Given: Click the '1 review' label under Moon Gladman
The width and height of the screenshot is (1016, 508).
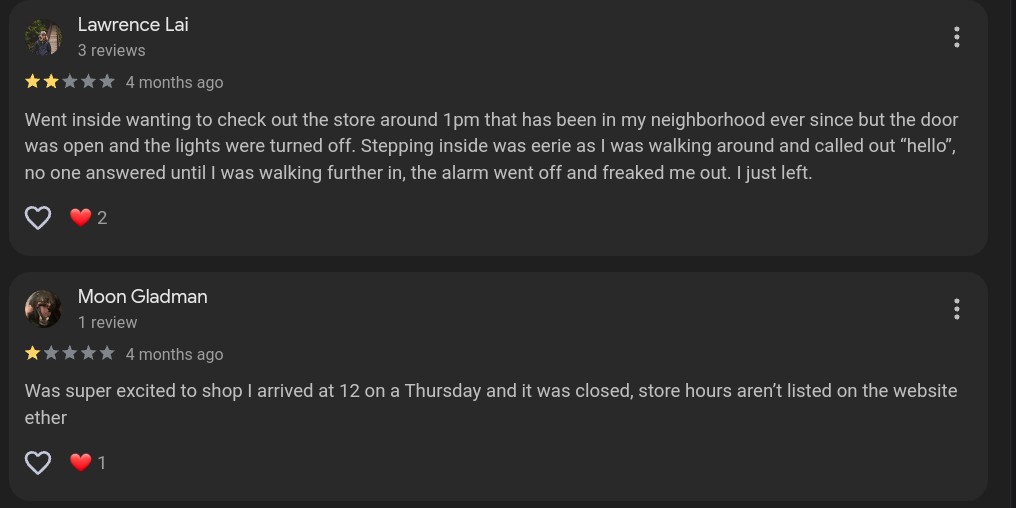Looking at the screenshot, I should (108, 323).
